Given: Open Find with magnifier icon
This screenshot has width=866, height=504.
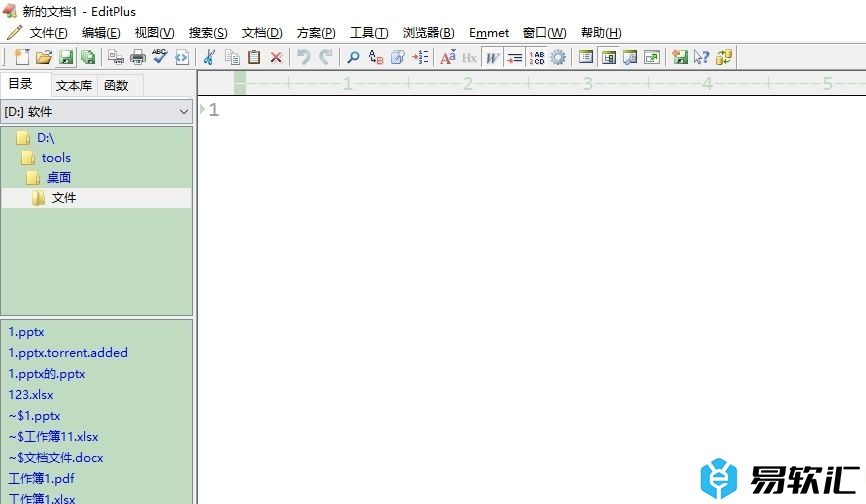Looking at the screenshot, I should (353, 57).
